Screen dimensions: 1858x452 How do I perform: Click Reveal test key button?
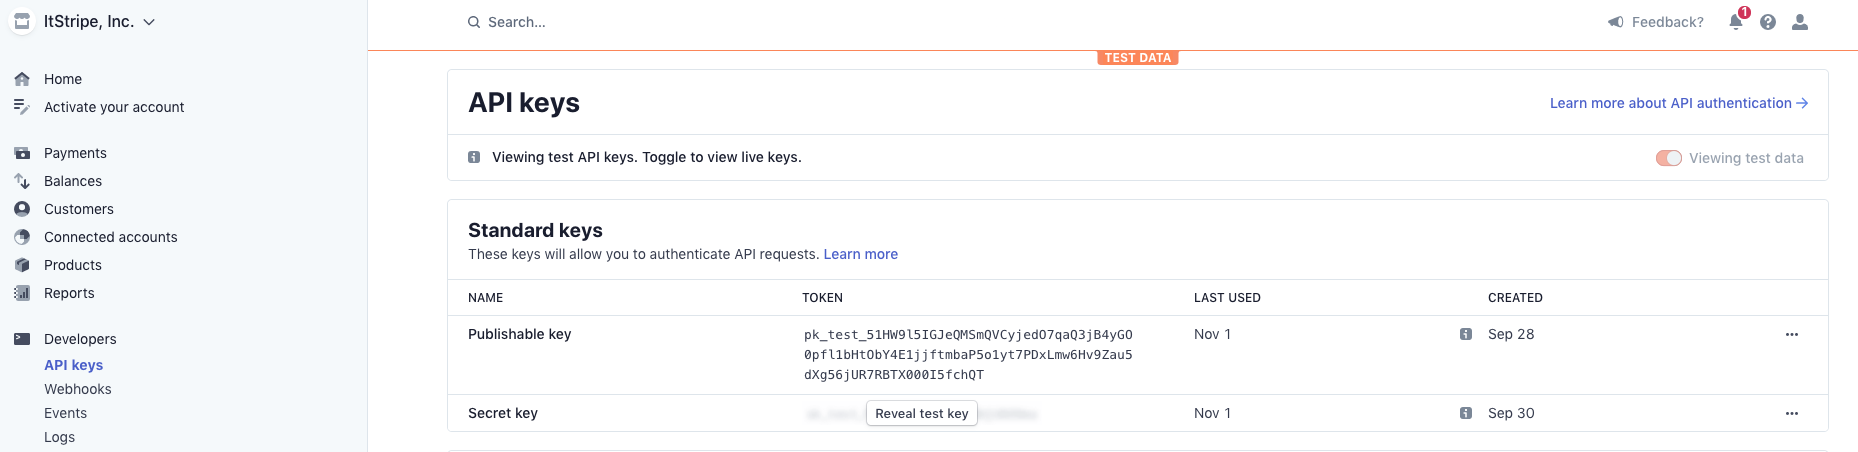pyautogui.click(x=922, y=413)
